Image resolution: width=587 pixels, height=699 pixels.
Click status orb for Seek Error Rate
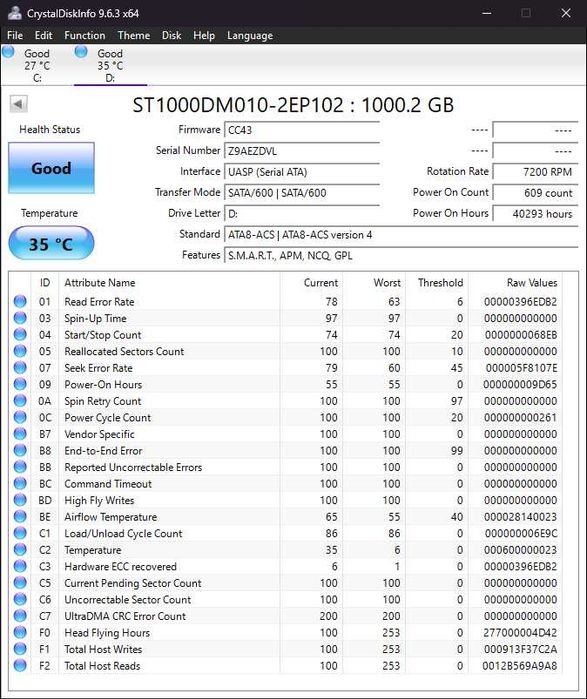click(20, 368)
